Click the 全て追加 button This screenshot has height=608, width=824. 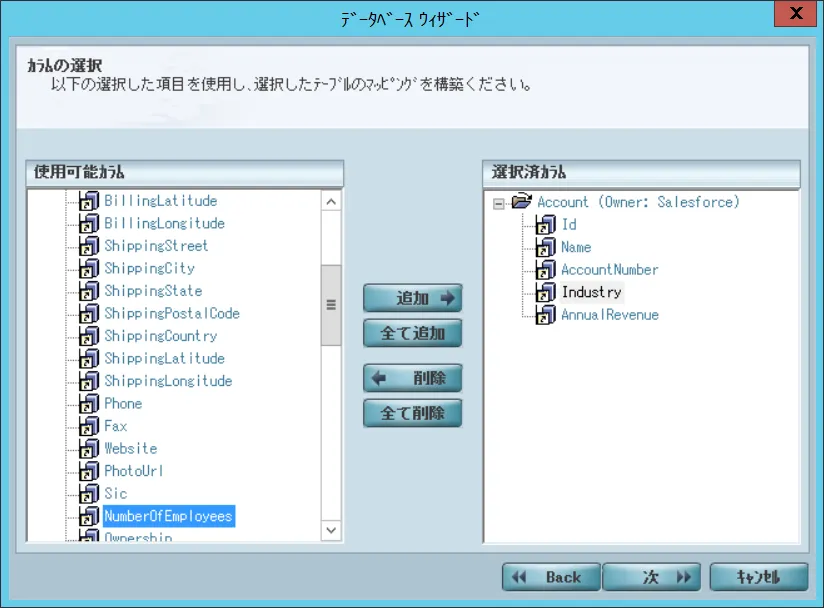tap(412, 332)
